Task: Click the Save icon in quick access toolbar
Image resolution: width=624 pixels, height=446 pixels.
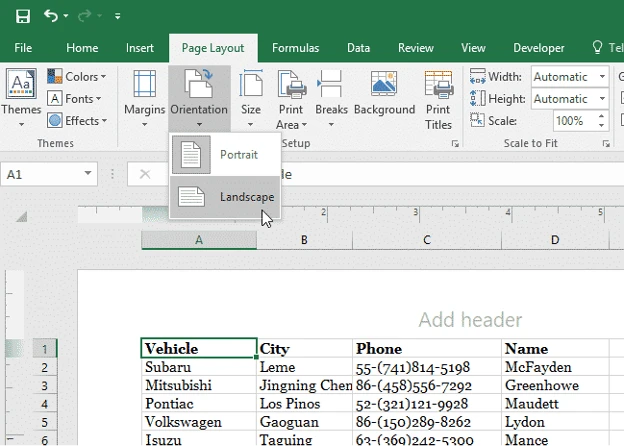Action: [23, 16]
